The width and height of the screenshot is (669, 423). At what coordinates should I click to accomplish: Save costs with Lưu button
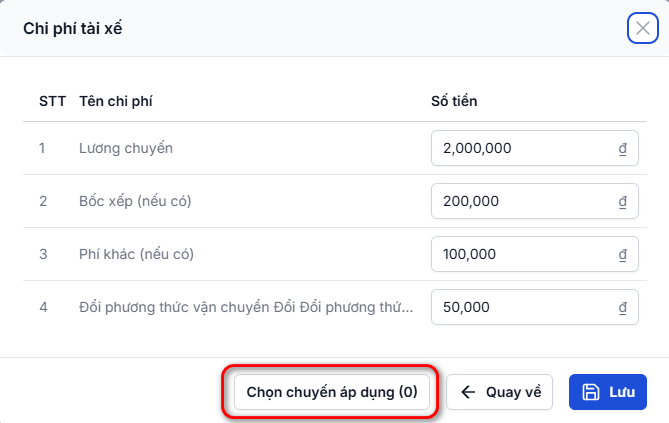(608, 392)
